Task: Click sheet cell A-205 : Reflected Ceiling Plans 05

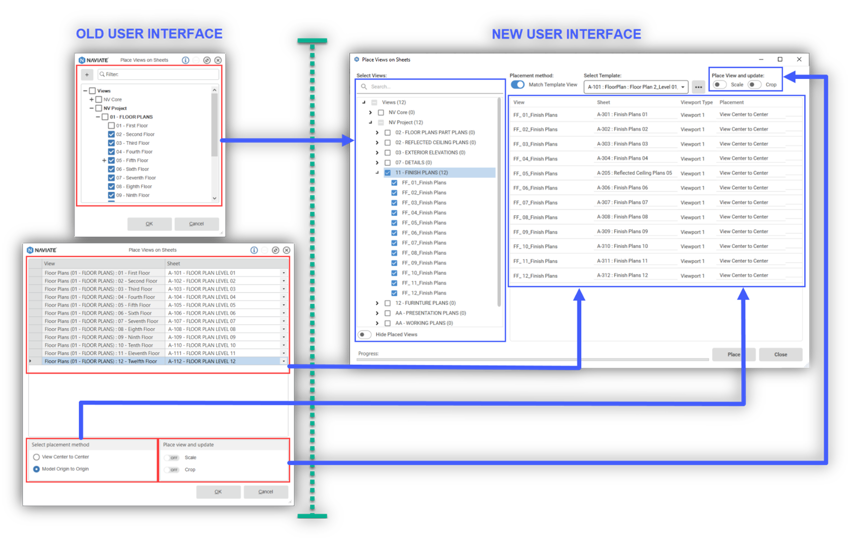Action: 634,173
